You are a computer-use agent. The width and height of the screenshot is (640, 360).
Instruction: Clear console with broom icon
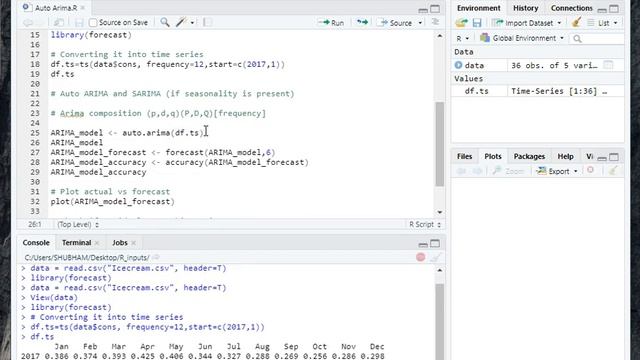[x=436, y=257]
